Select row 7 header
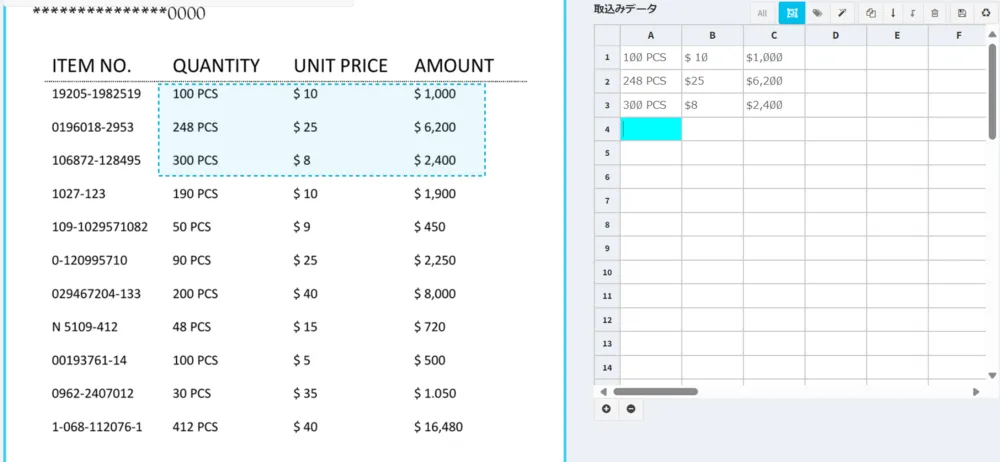Image resolution: width=1000 pixels, height=462 pixels. coord(607,200)
